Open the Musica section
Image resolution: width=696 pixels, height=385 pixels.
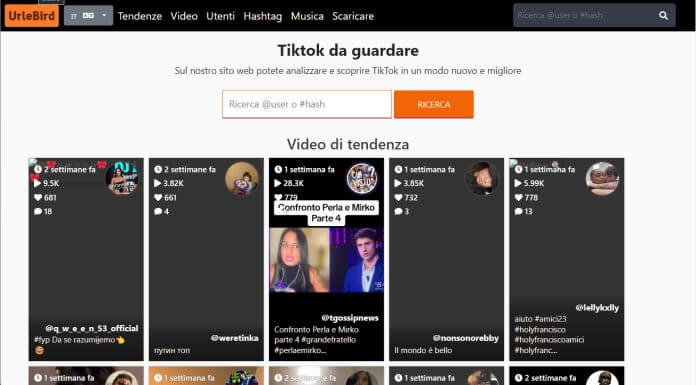point(307,16)
